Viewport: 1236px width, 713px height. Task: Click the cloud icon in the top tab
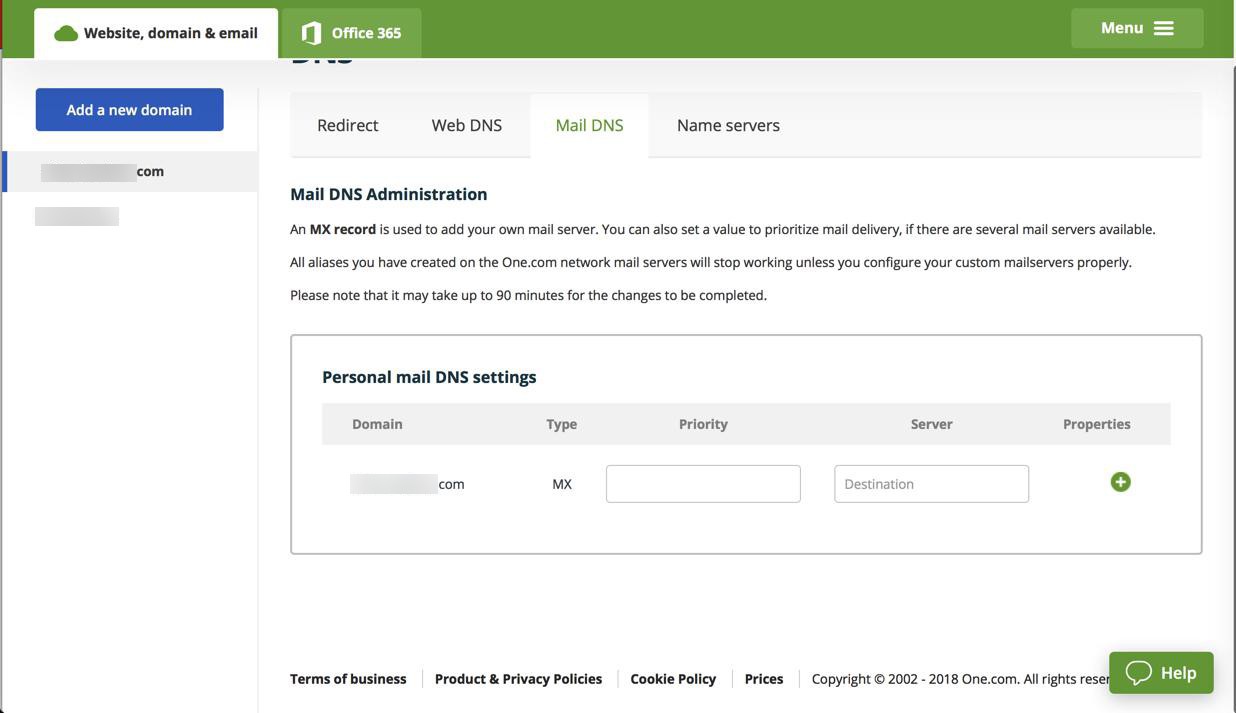[x=66, y=33]
